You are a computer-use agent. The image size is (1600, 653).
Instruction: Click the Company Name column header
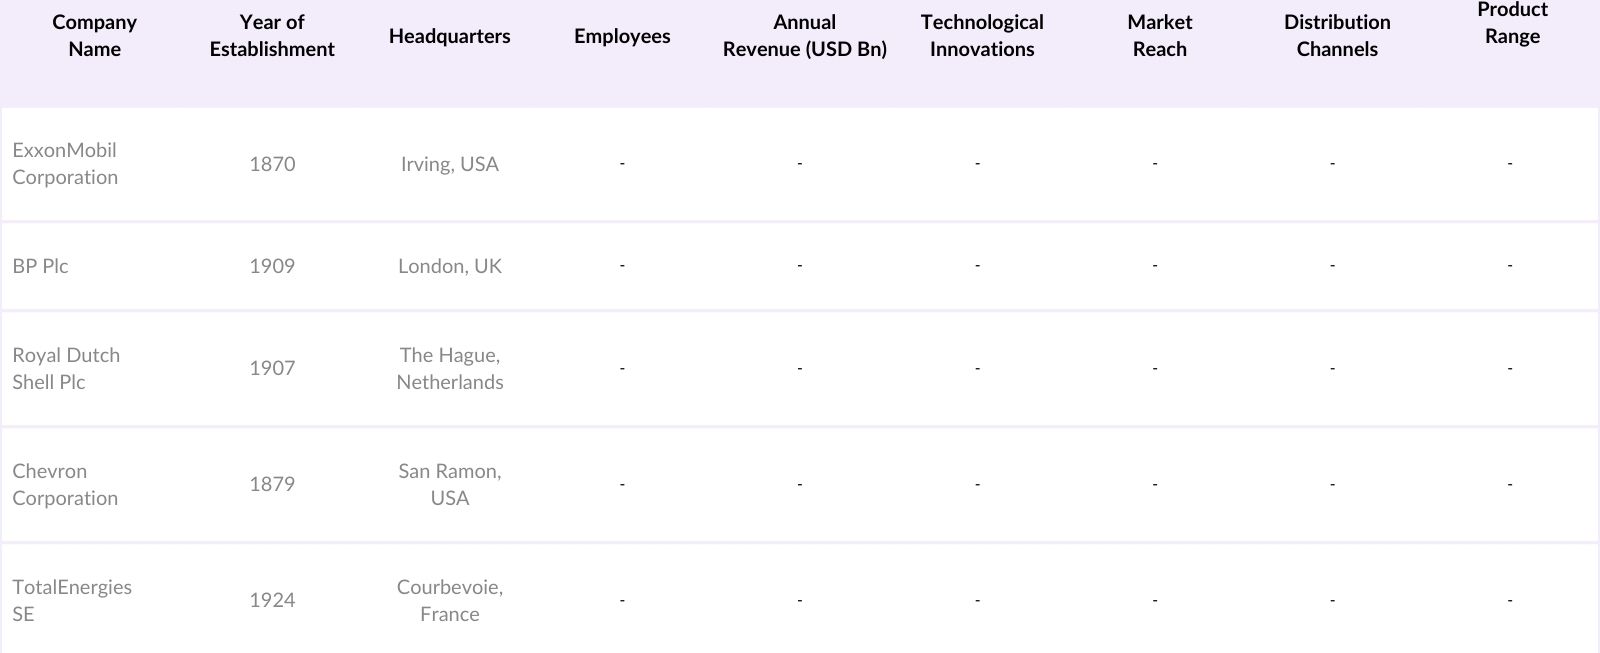(94, 36)
